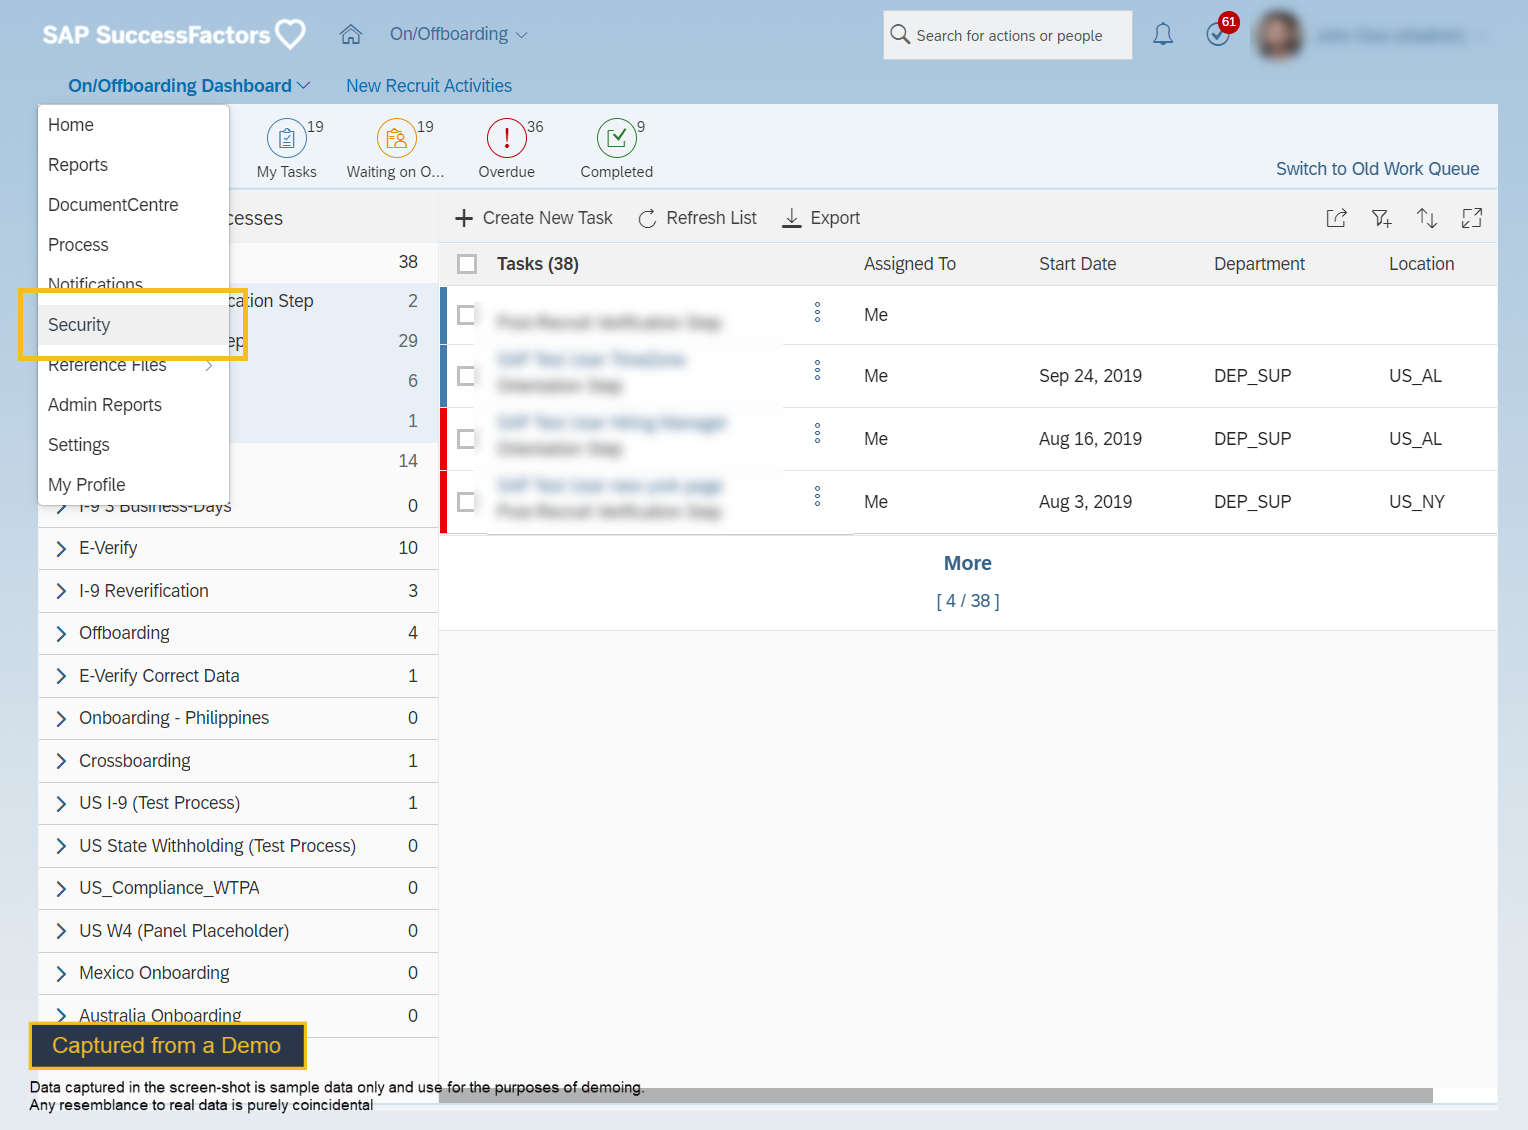Open the Home icon in header
1528x1130 pixels.
[x=350, y=35]
